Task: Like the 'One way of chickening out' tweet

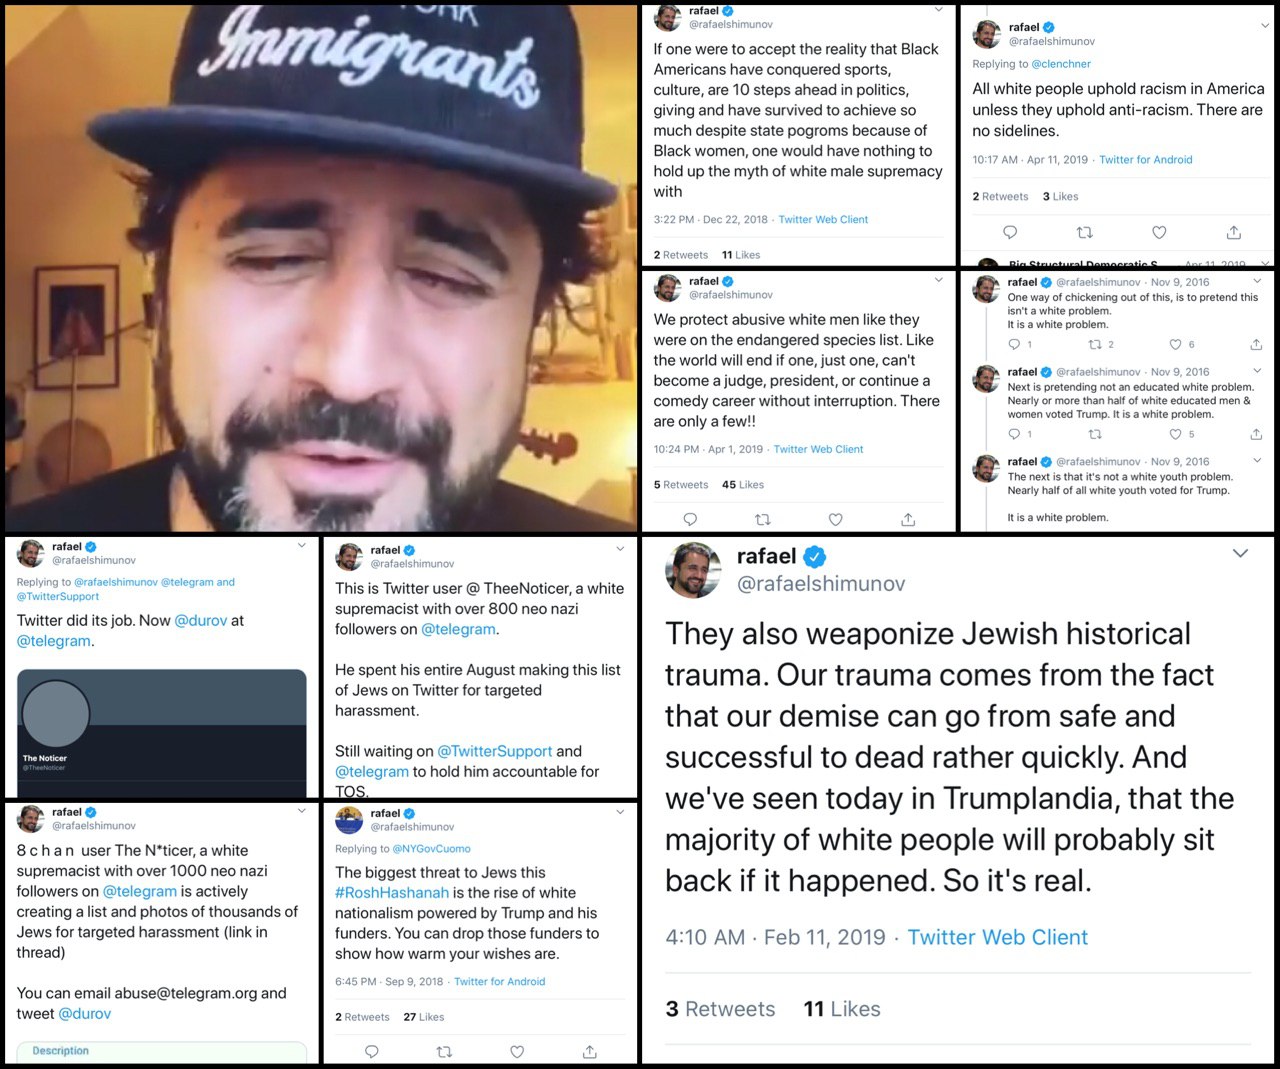Action: coord(1176,344)
